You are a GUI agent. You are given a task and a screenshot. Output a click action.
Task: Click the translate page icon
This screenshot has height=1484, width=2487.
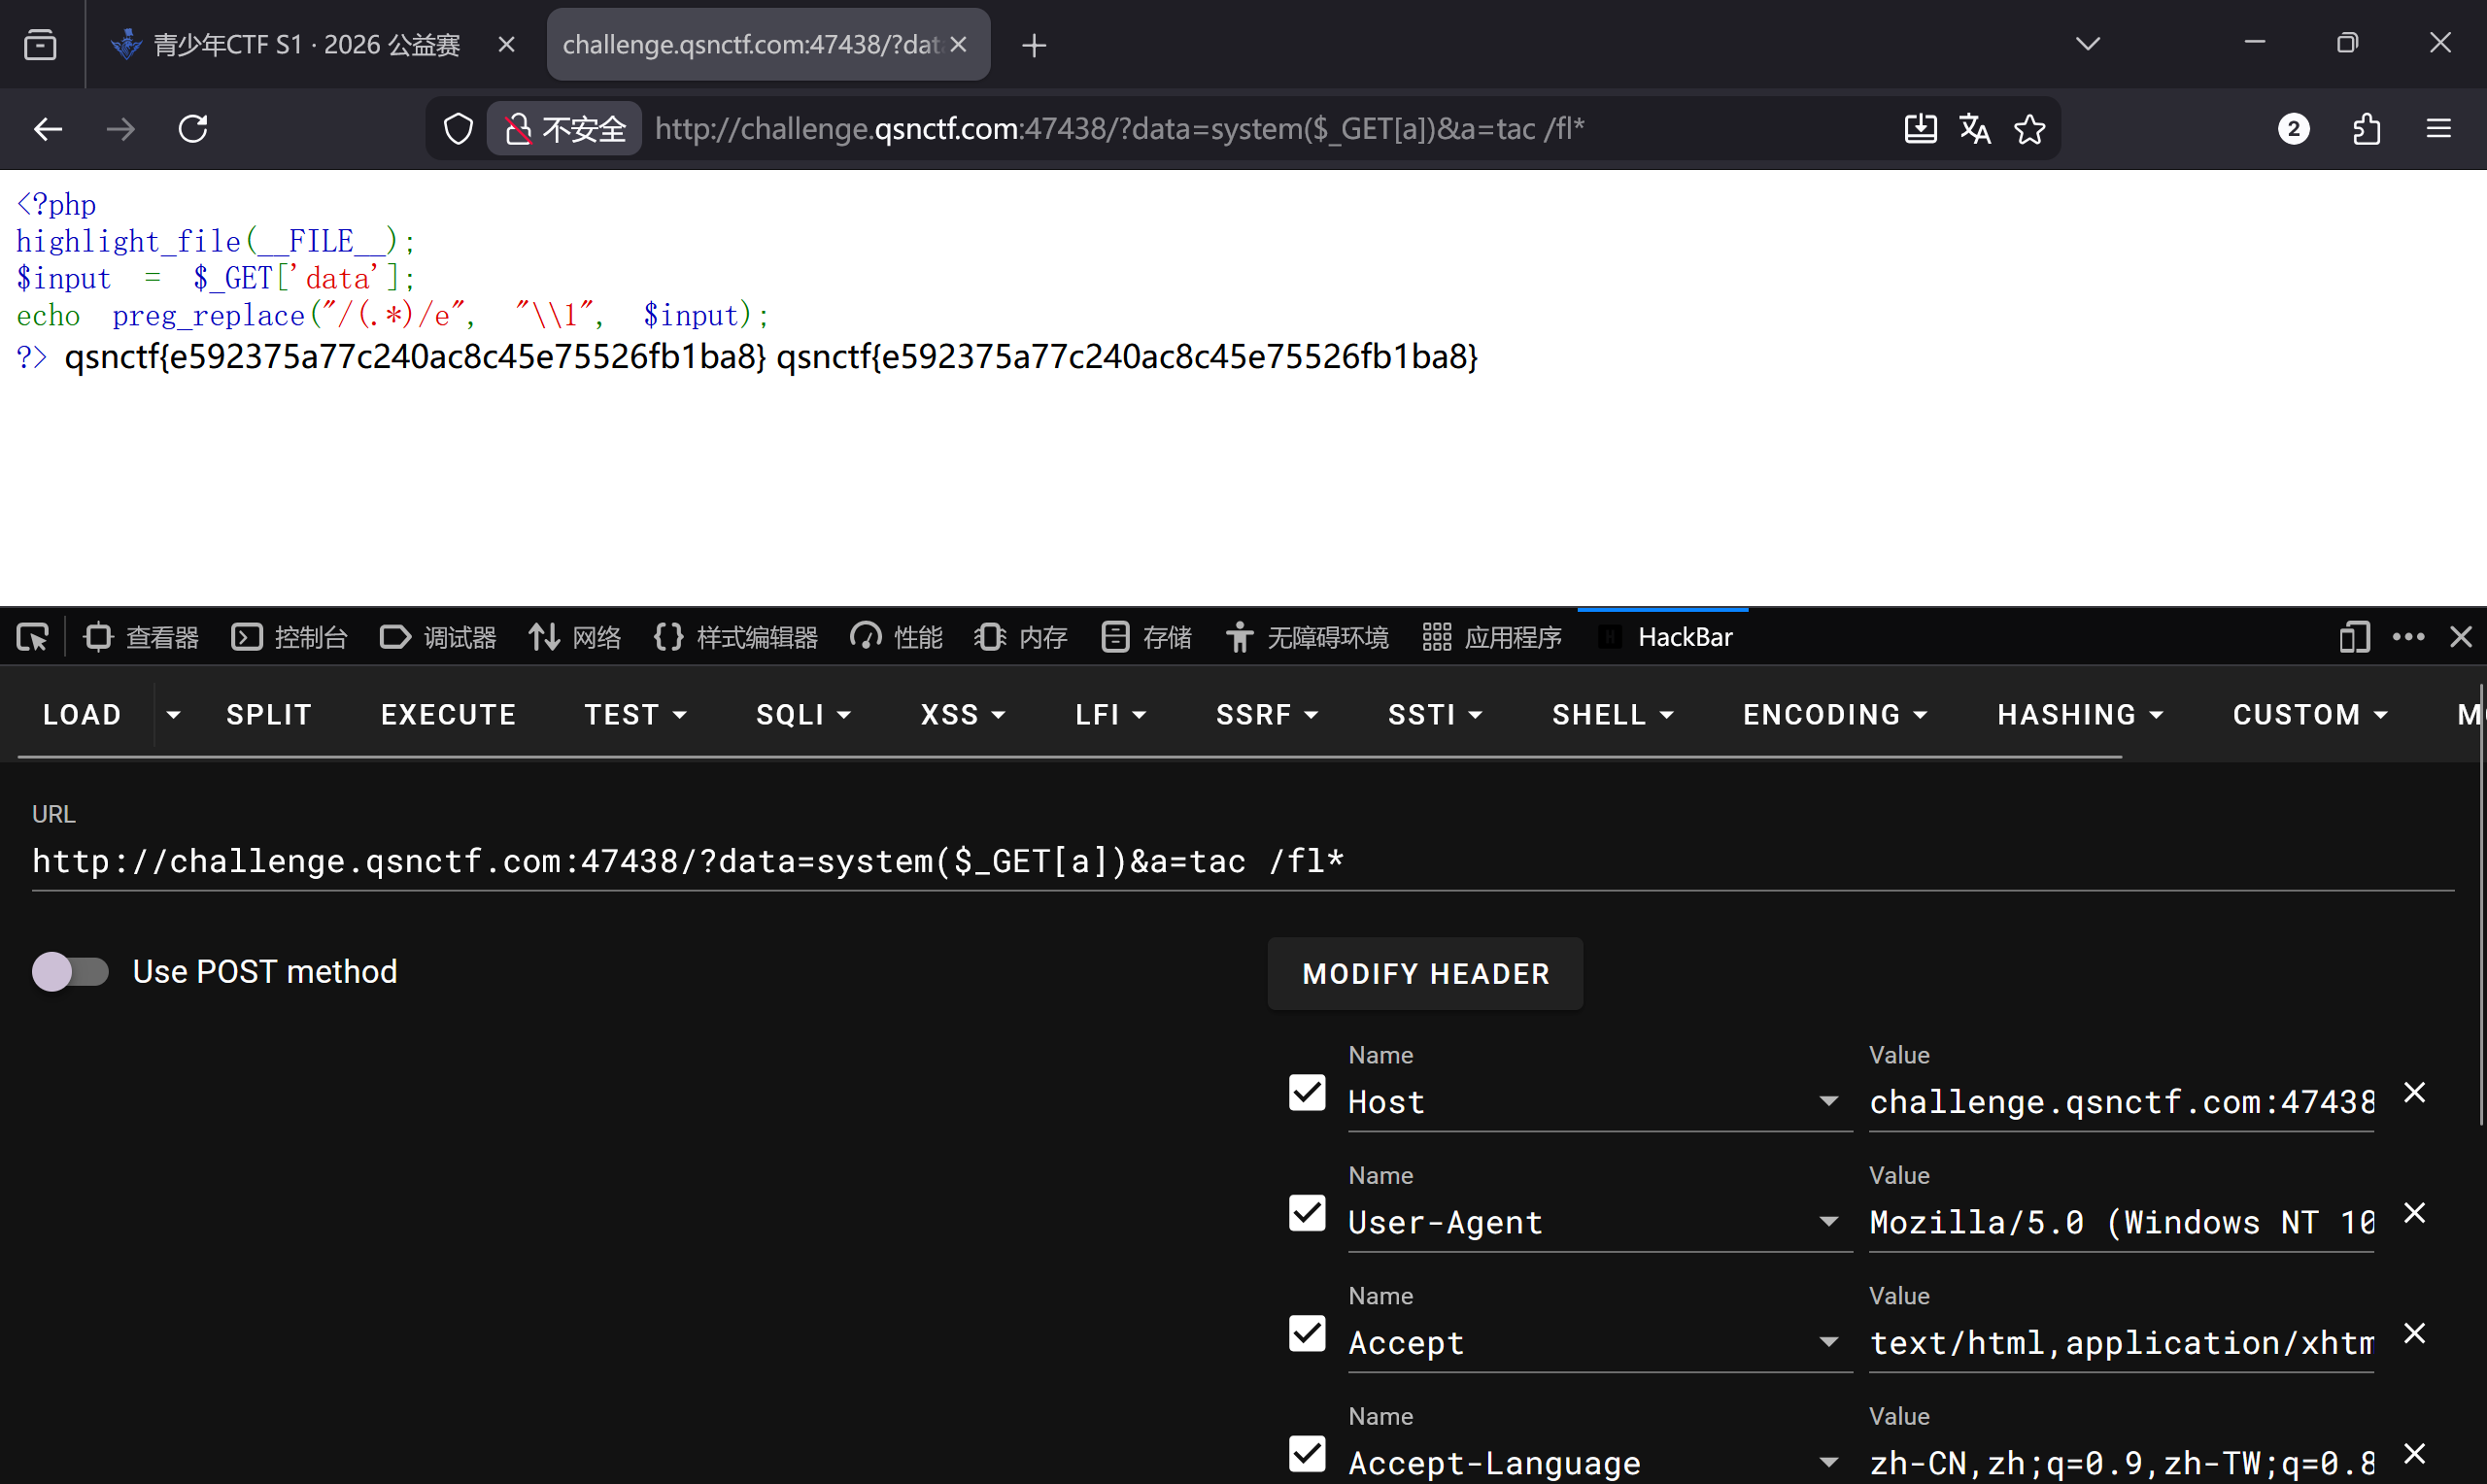coord(1974,129)
